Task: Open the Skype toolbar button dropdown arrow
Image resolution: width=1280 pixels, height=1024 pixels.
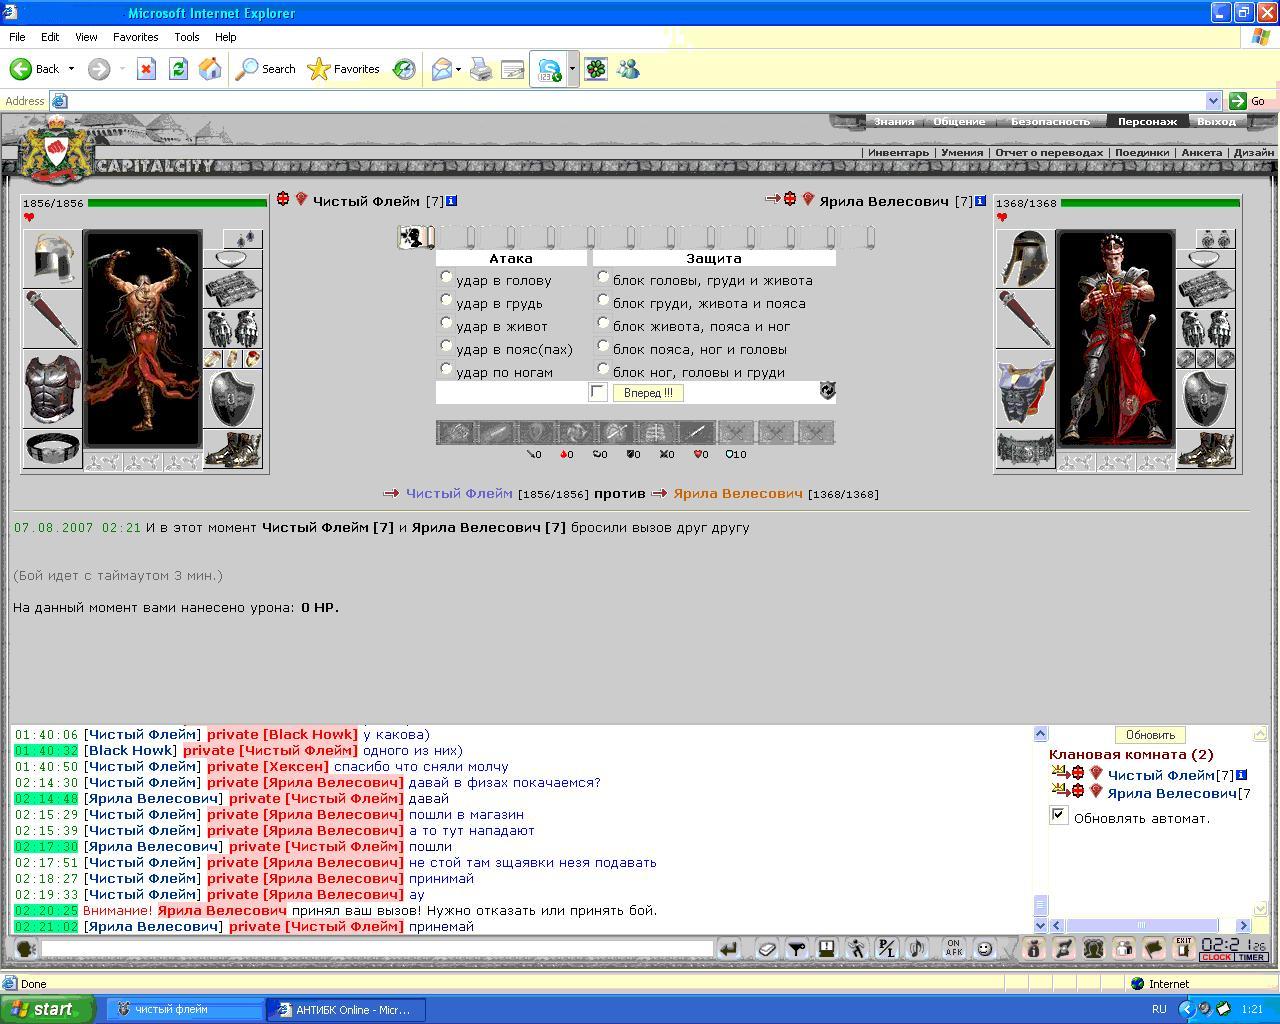Action: (x=572, y=69)
